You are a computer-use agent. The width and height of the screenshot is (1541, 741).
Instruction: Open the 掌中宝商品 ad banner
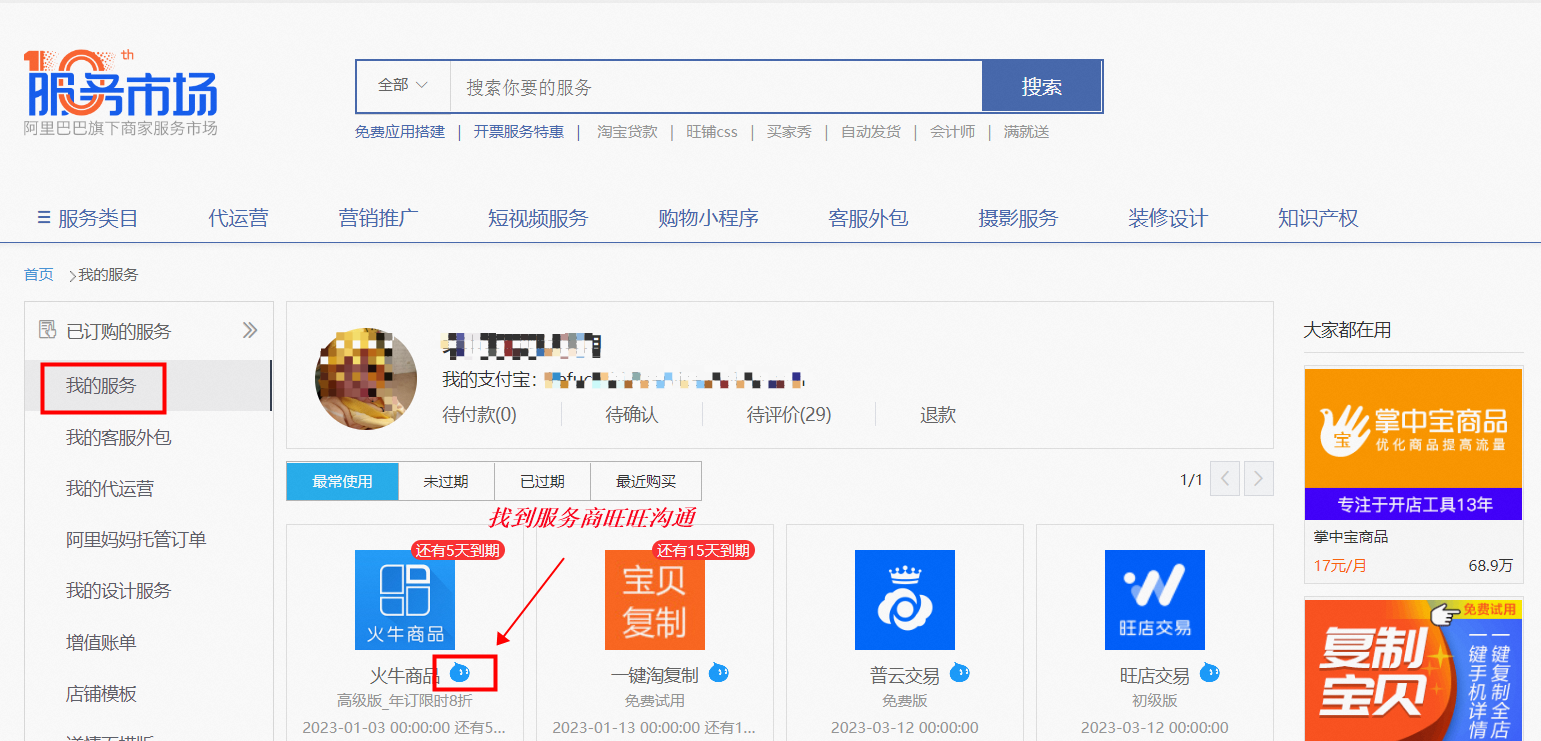tap(1413, 444)
